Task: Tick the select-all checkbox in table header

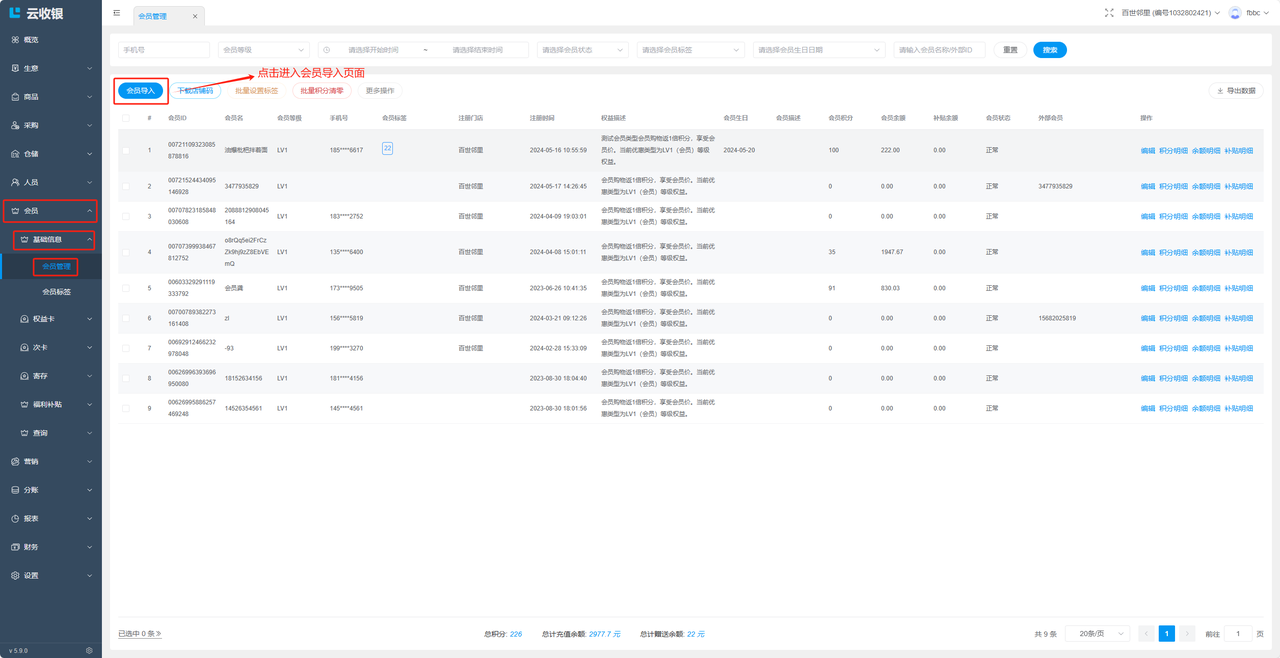Action: [x=126, y=118]
